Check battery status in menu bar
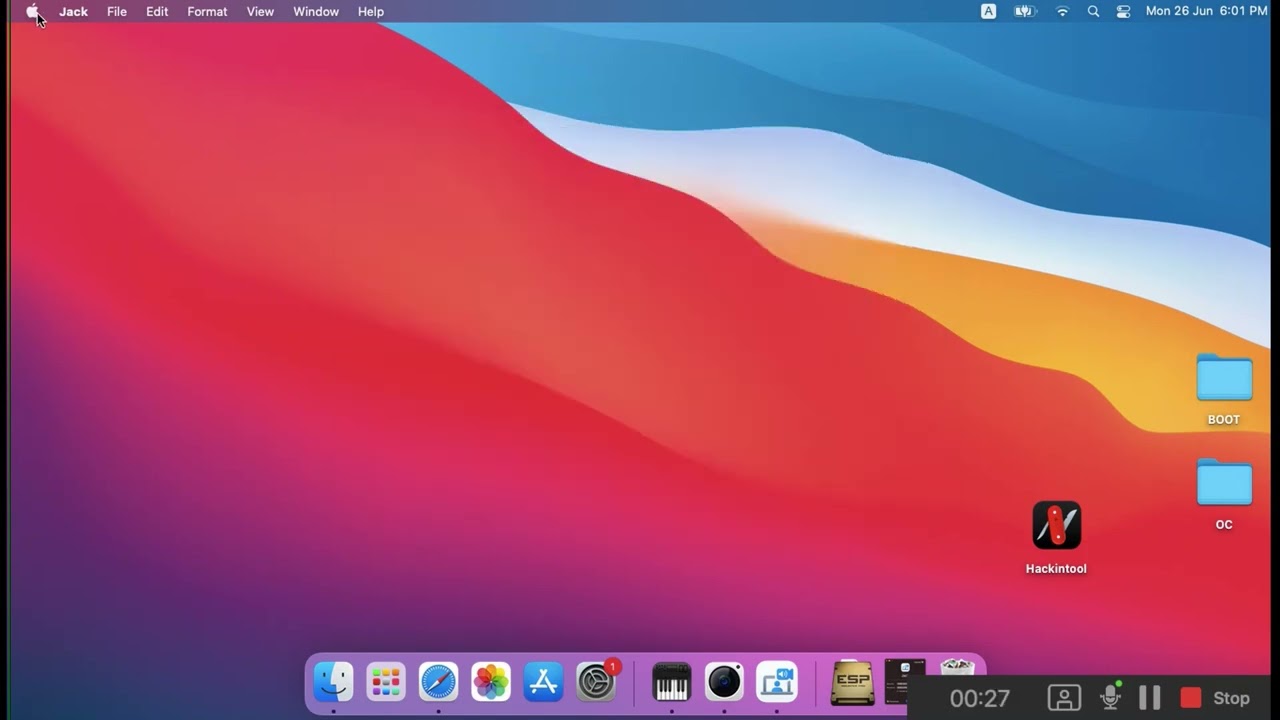 point(1025,11)
